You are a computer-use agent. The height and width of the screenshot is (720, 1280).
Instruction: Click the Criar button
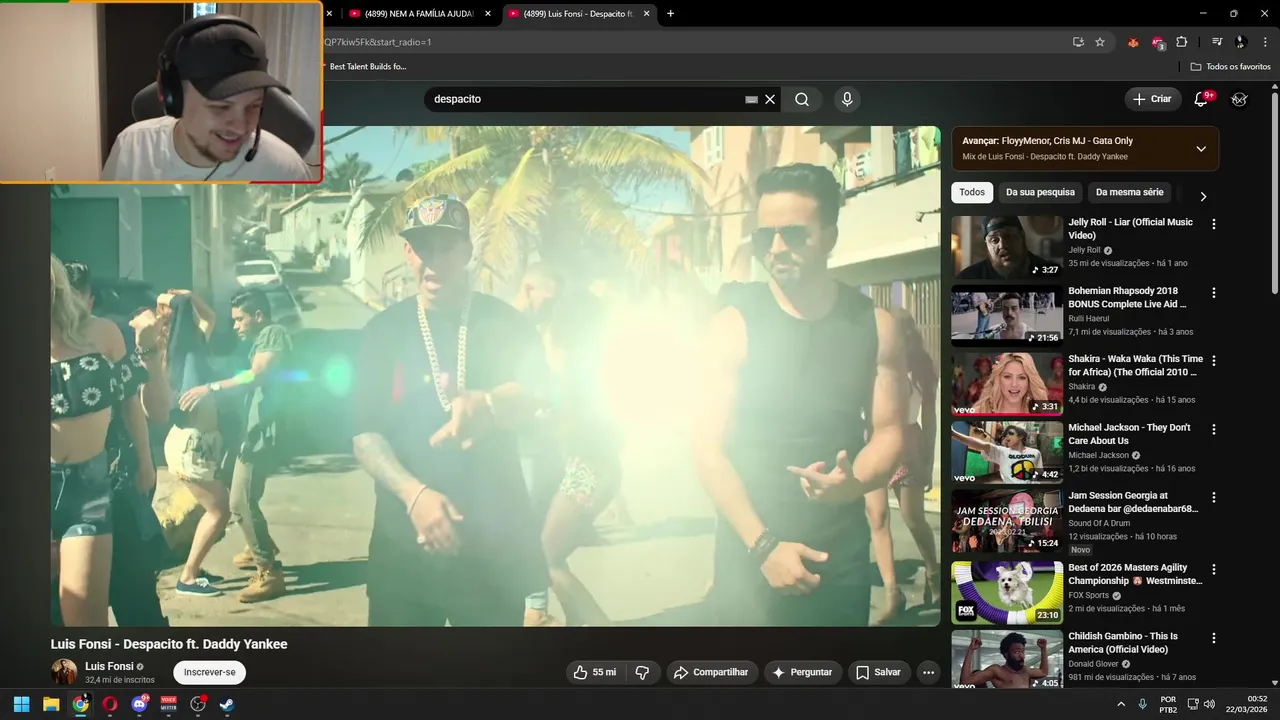pos(1152,99)
